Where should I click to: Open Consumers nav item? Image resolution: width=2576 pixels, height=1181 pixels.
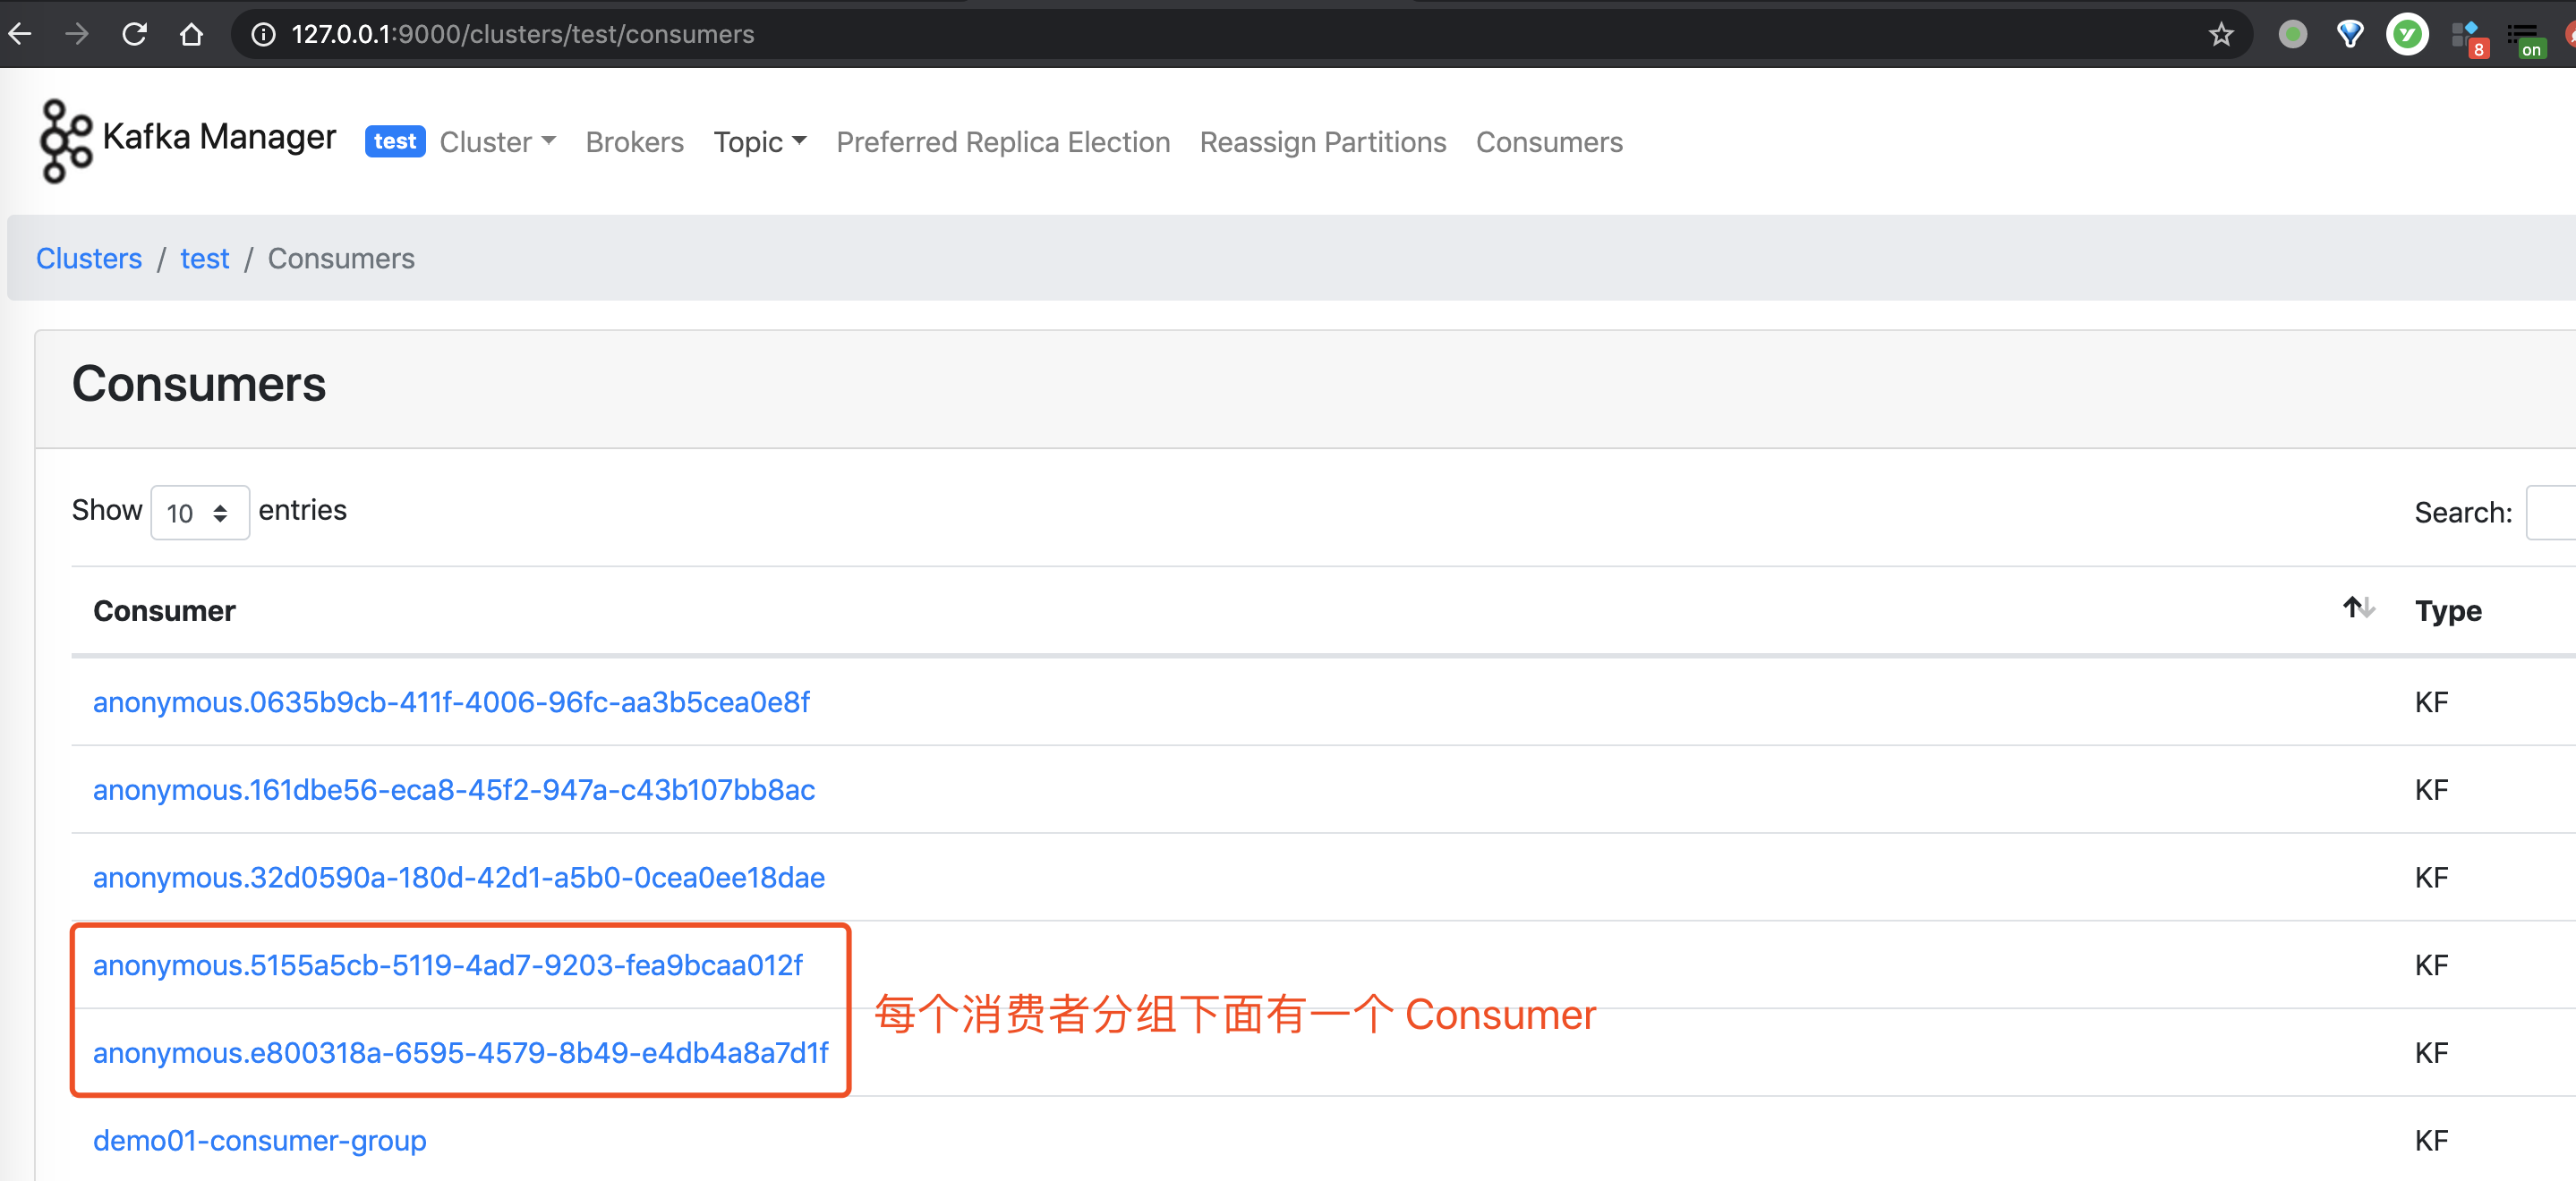pyautogui.click(x=1549, y=142)
